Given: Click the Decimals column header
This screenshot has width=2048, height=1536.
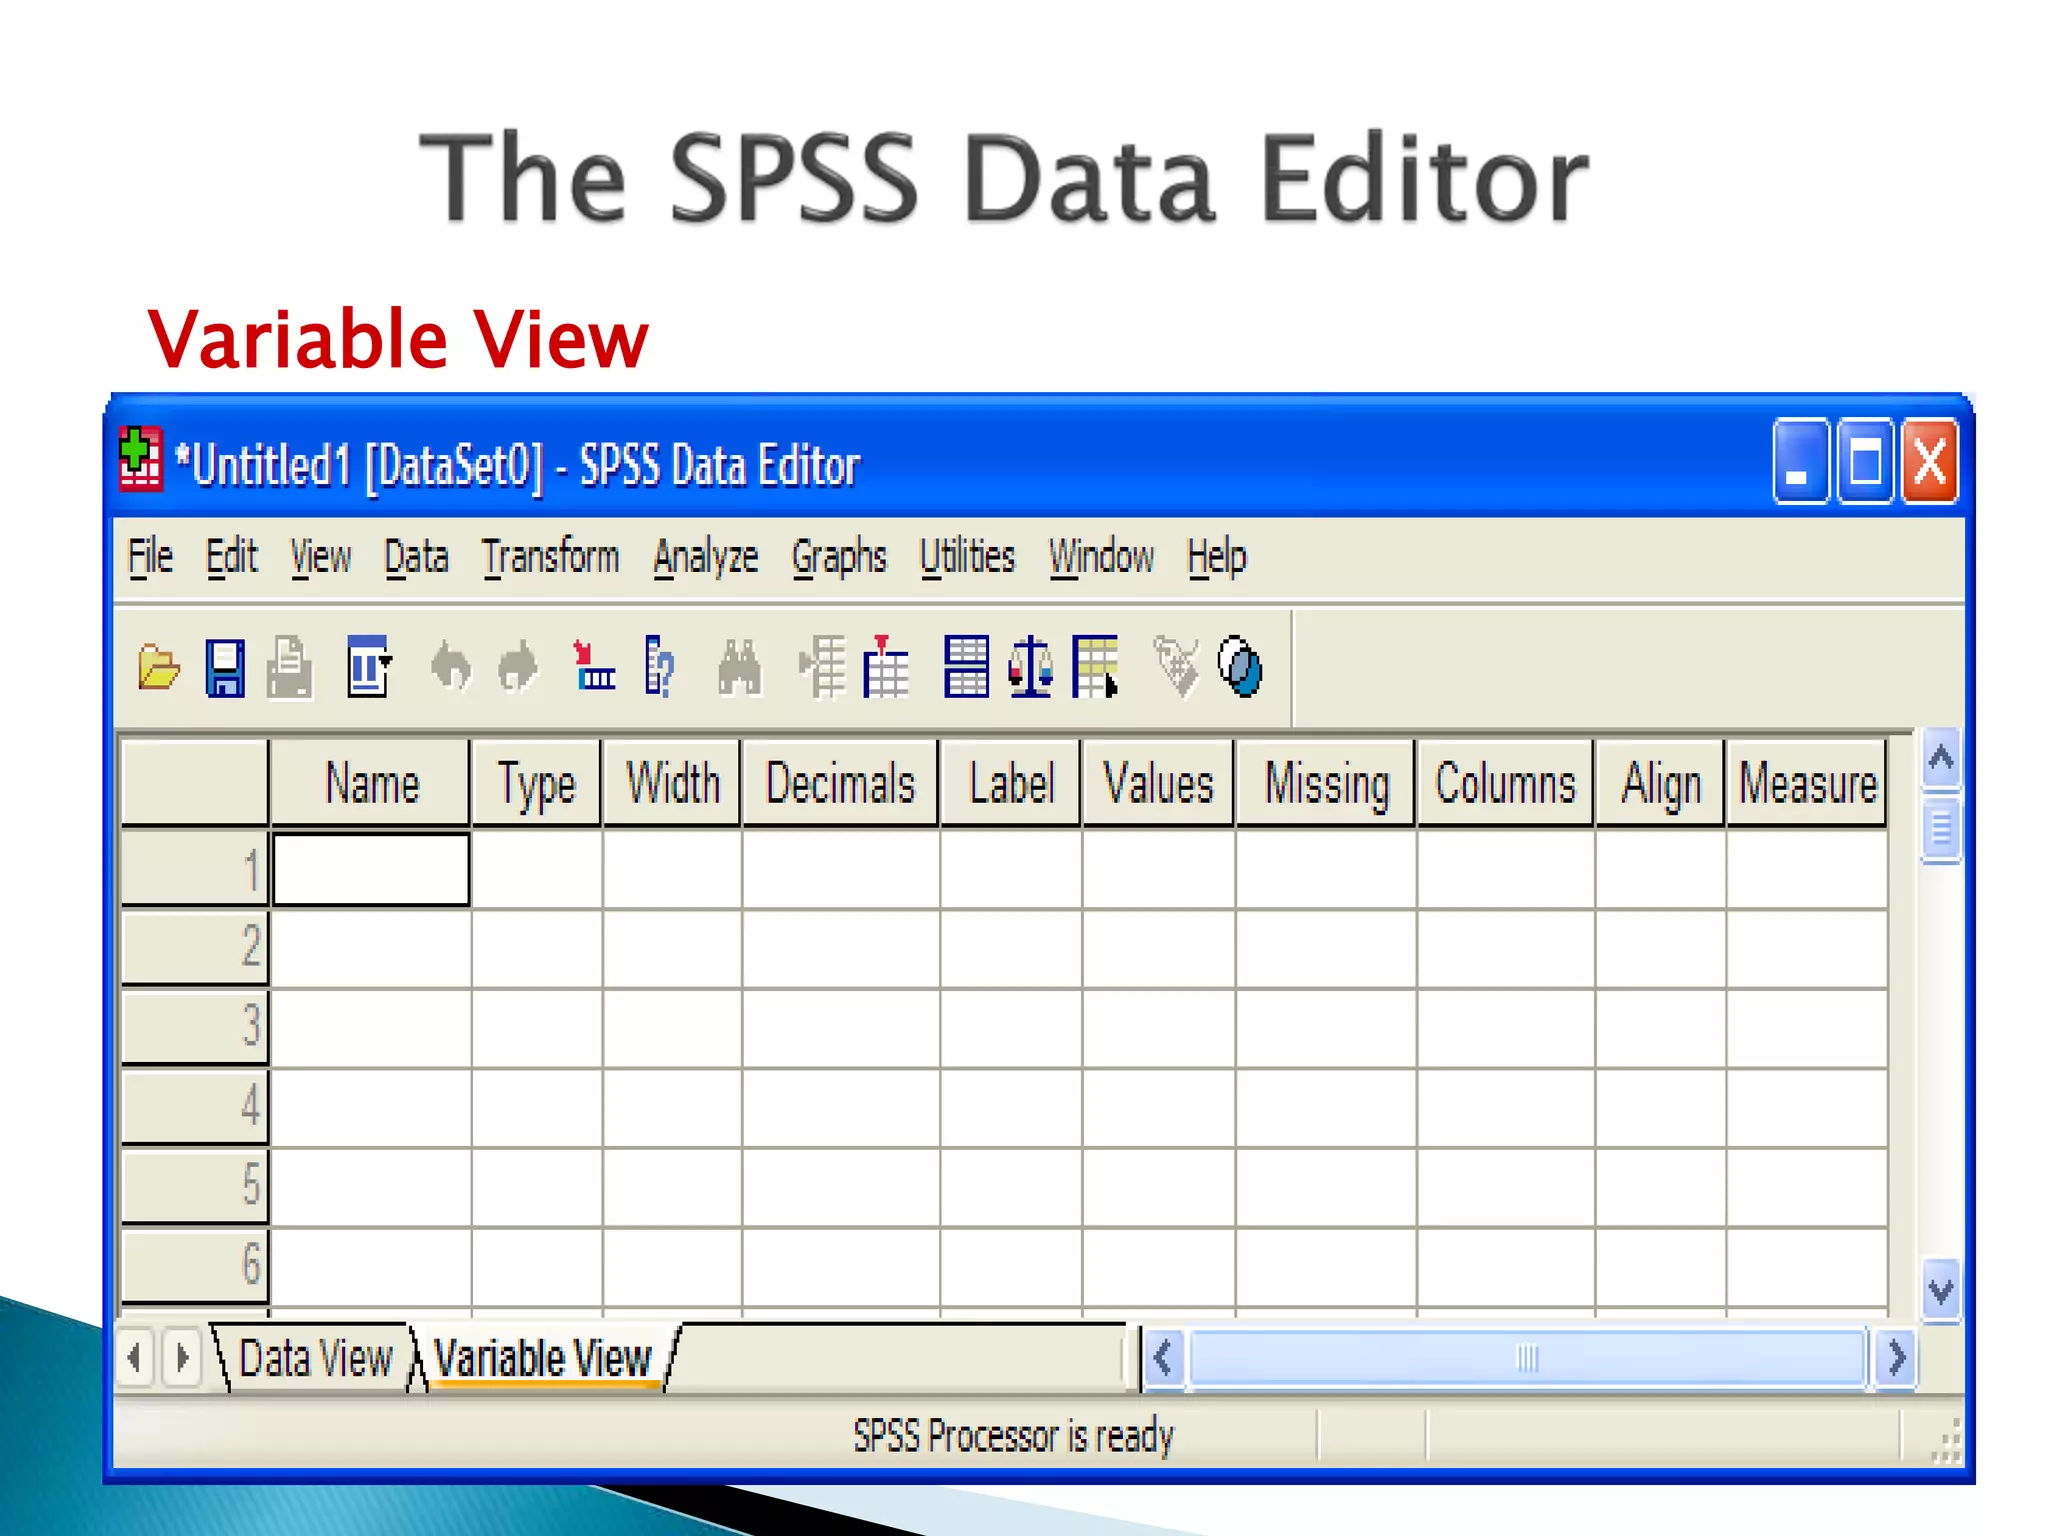Looking at the screenshot, I should pyautogui.click(x=840, y=783).
